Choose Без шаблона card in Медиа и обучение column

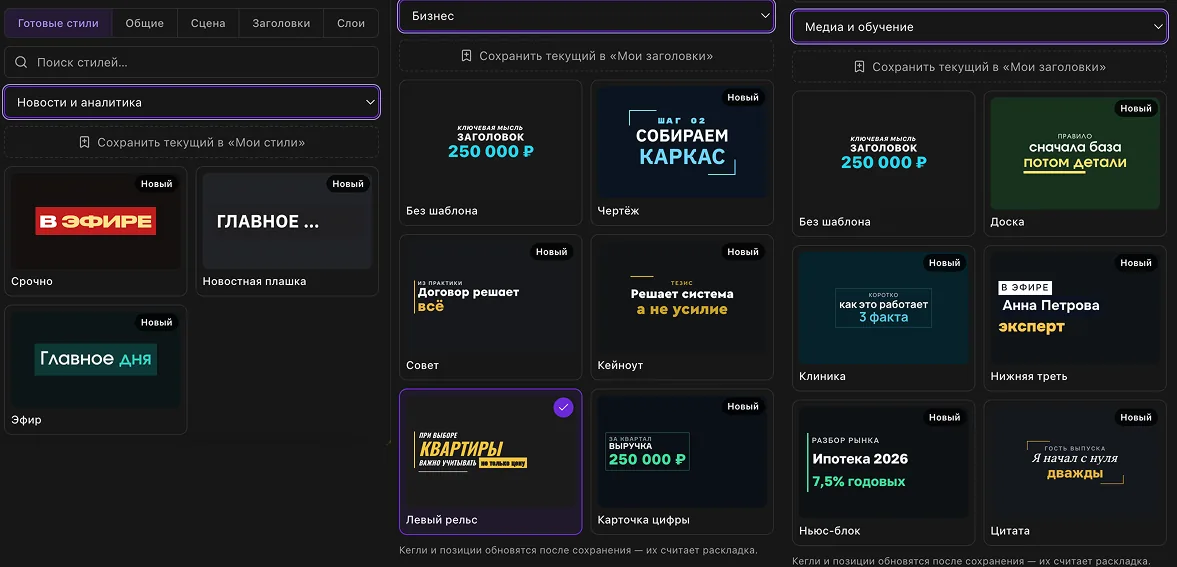coord(884,164)
